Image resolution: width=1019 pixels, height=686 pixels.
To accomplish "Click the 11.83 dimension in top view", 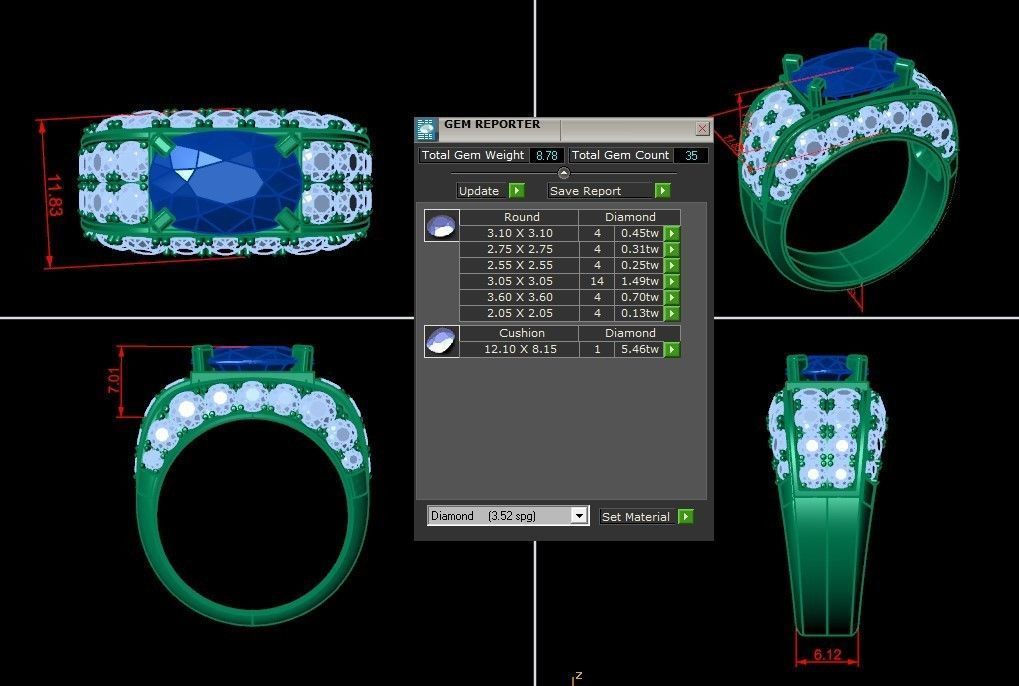I will (55, 195).
